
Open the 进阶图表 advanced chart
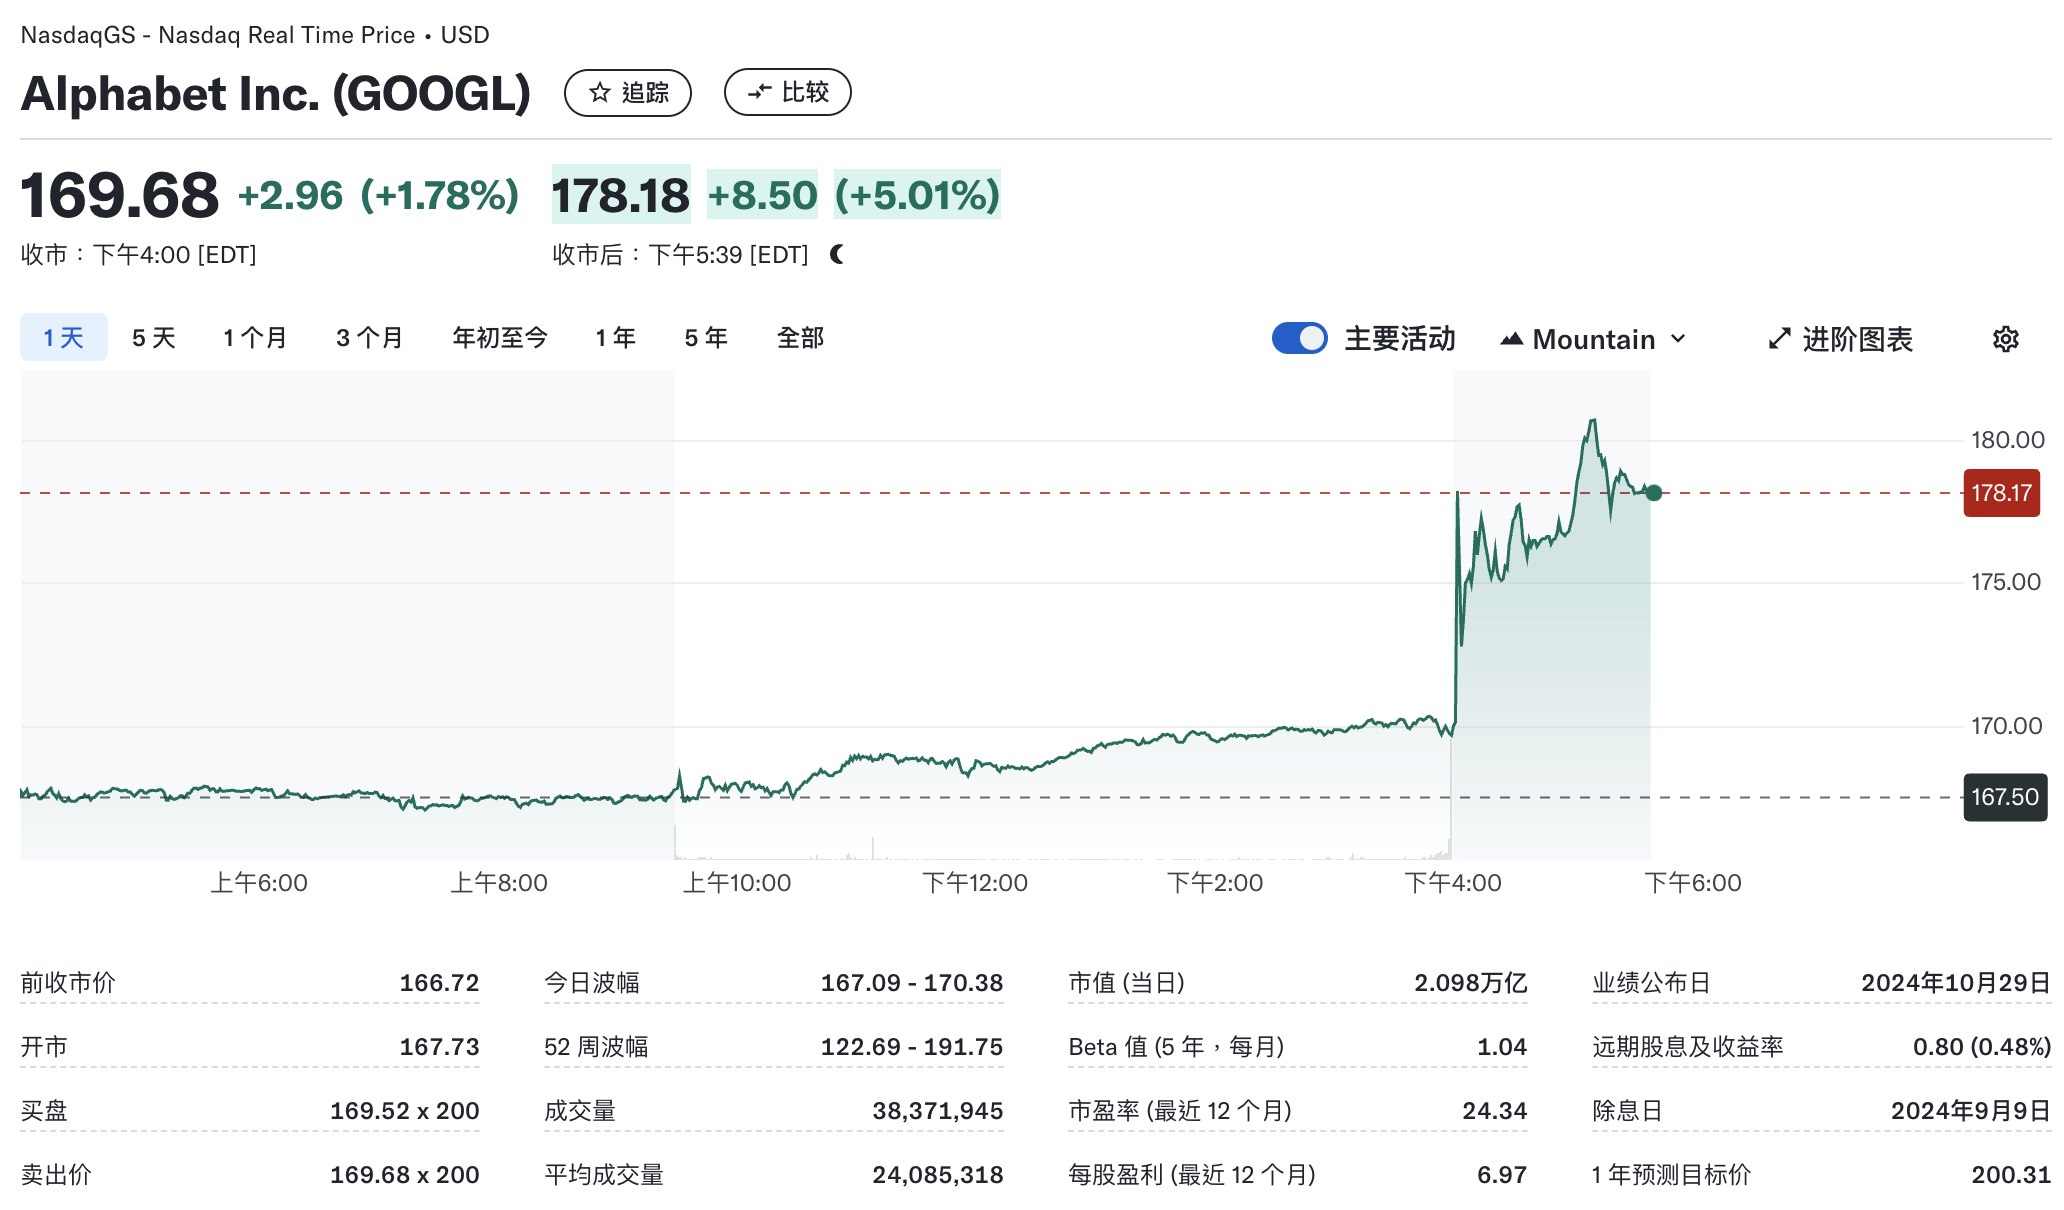pyautogui.click(x=1841, y=340)
